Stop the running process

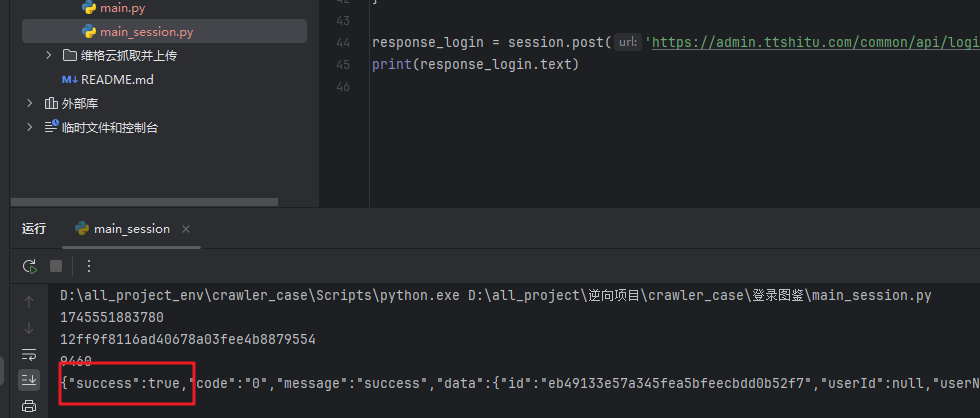tap(56, 266)
